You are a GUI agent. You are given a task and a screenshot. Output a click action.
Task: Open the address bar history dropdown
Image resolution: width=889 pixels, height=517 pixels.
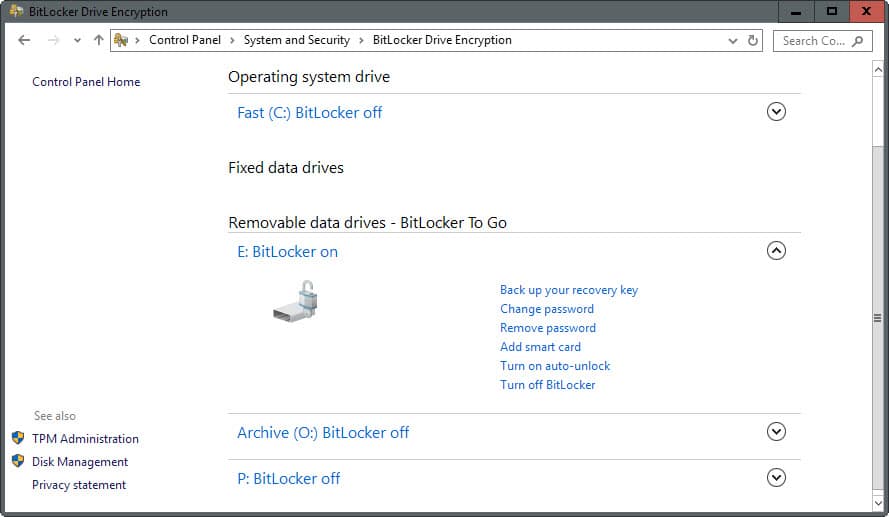tap(733, 41)
